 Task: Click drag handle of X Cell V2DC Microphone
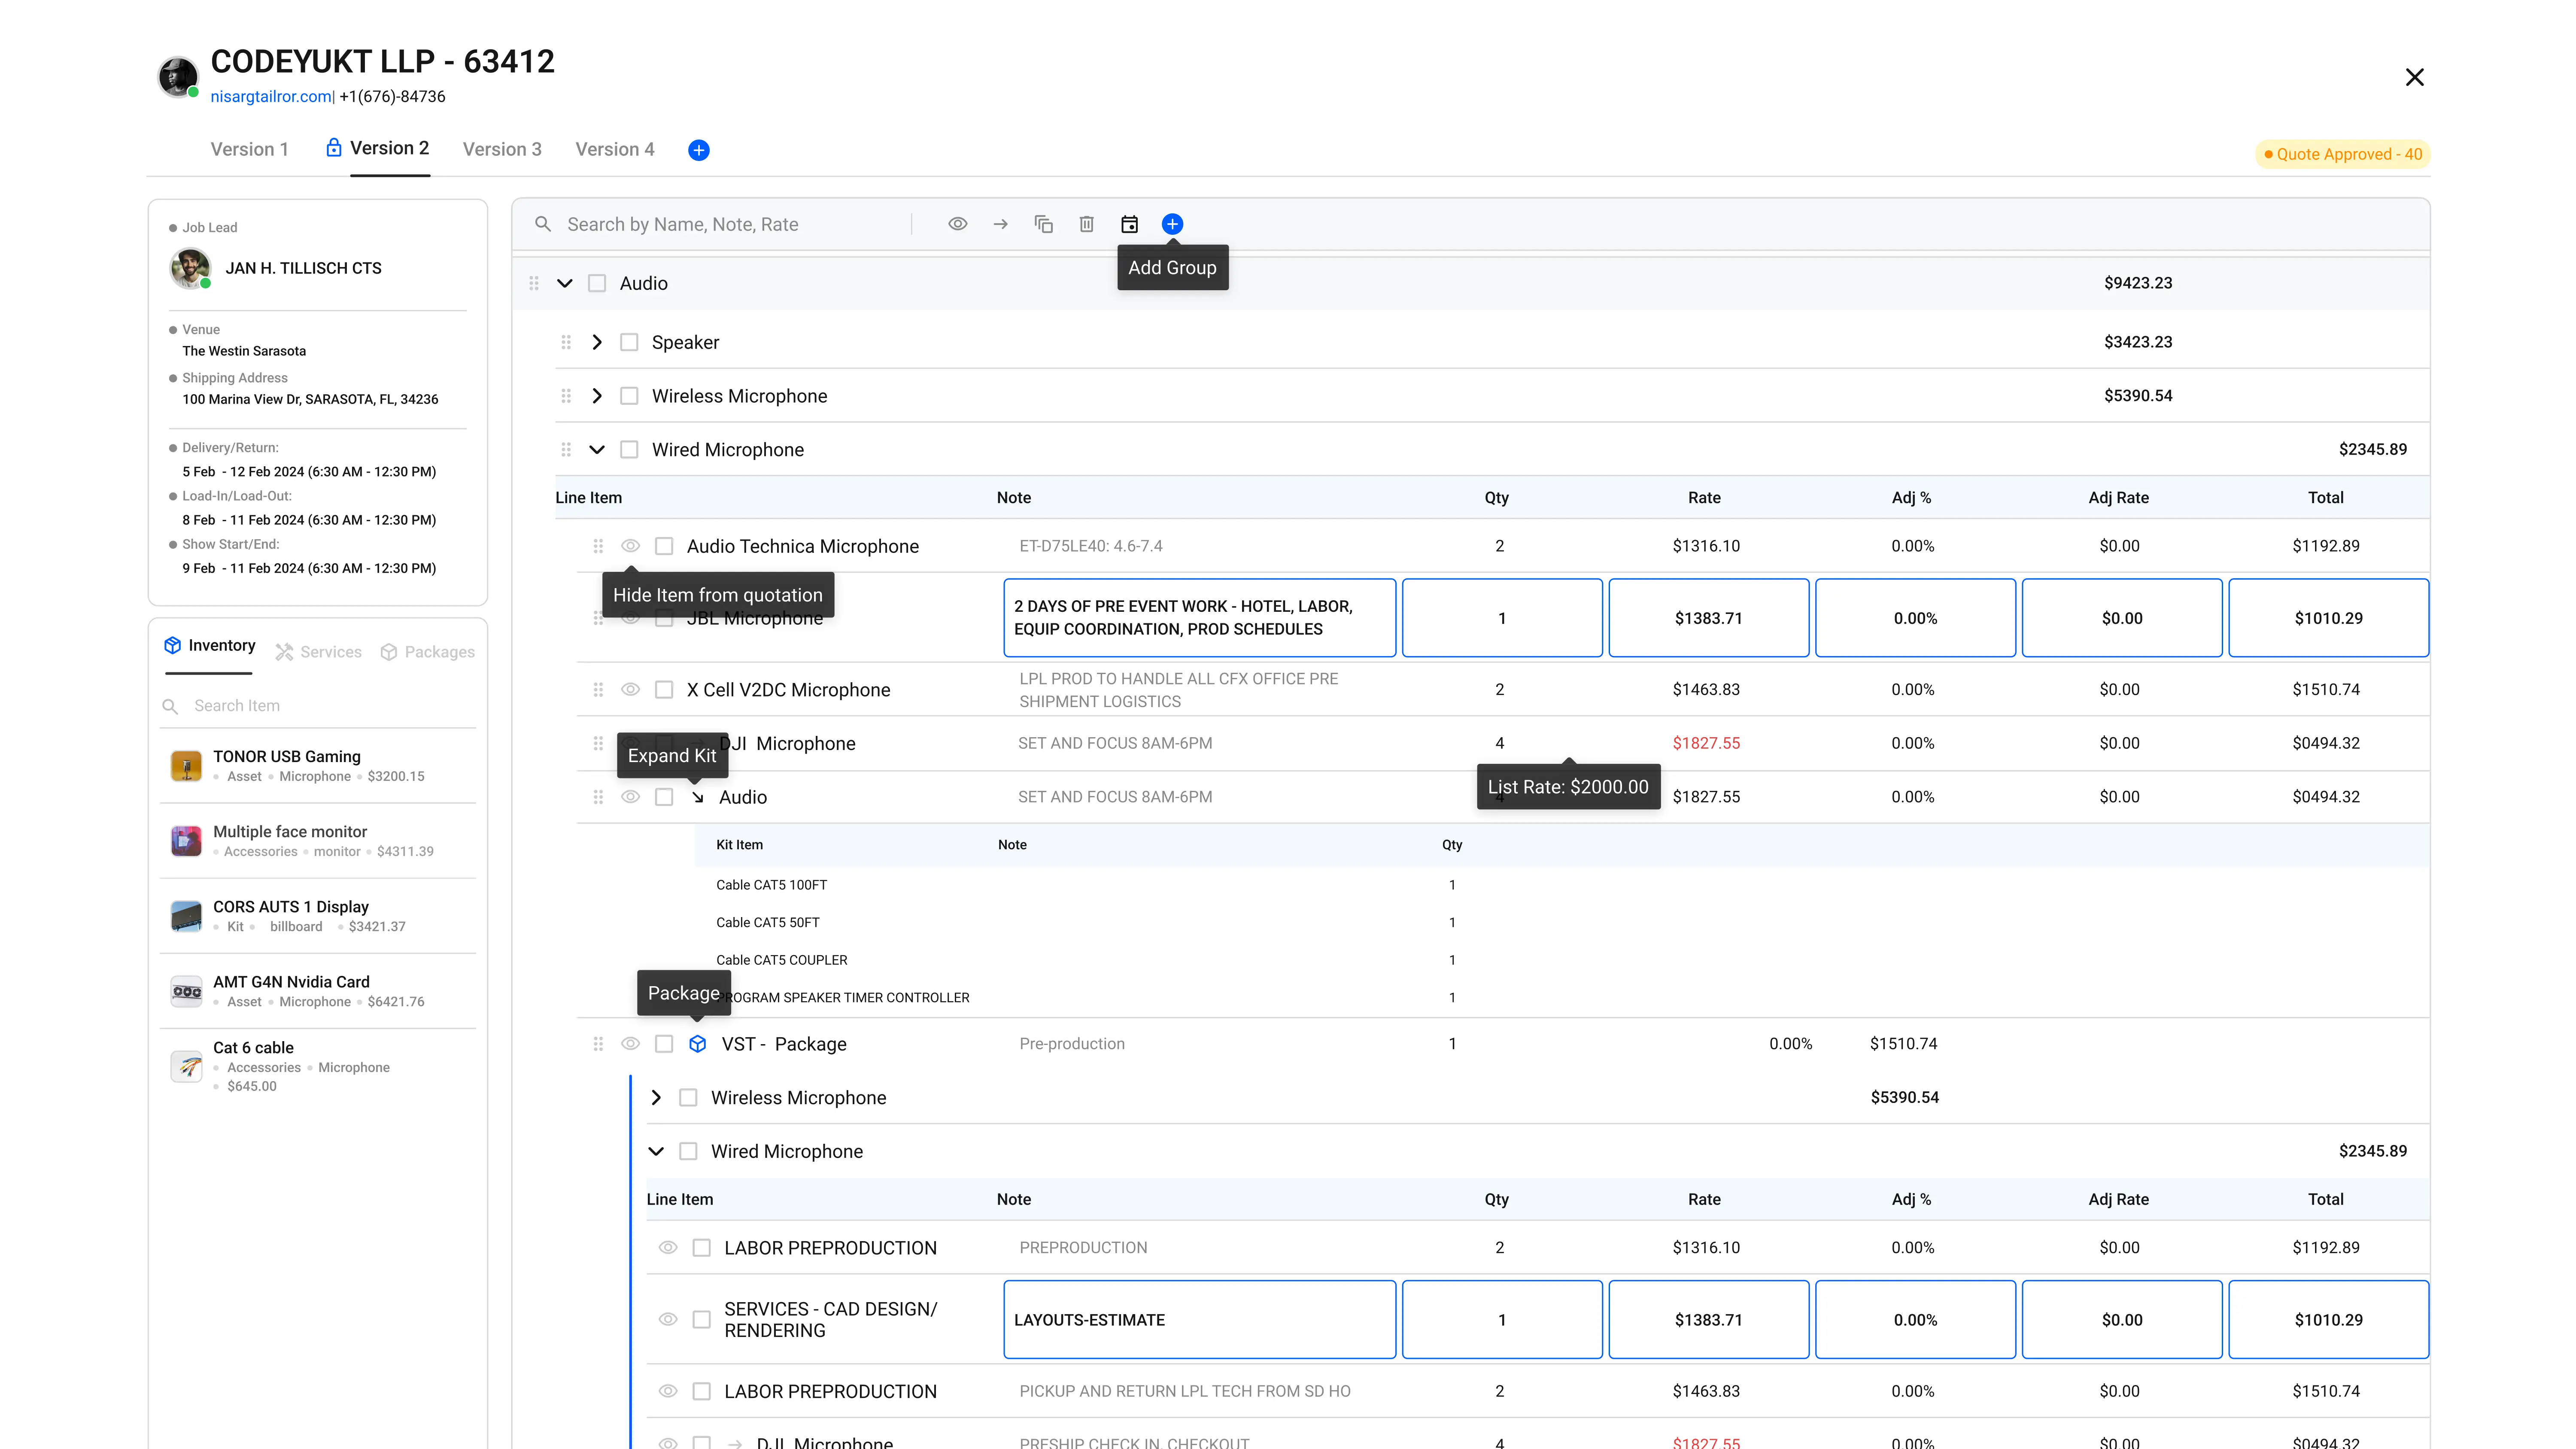point(598,690)
